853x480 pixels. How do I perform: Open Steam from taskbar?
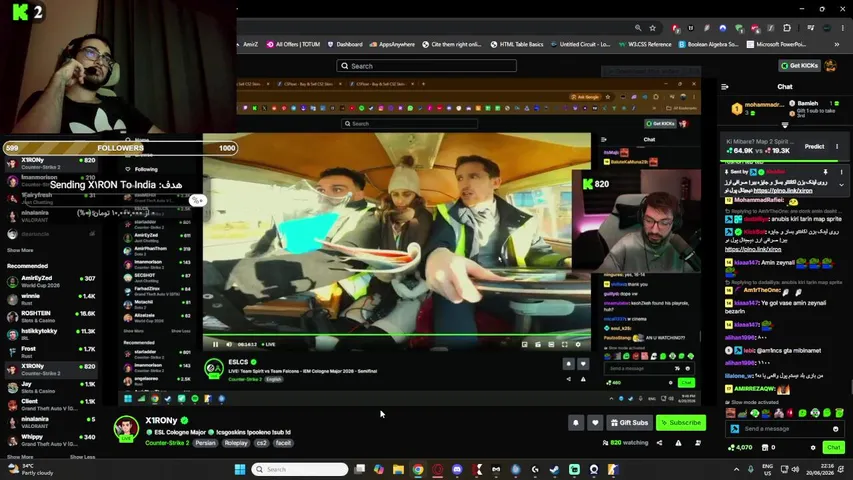(554, 469)
